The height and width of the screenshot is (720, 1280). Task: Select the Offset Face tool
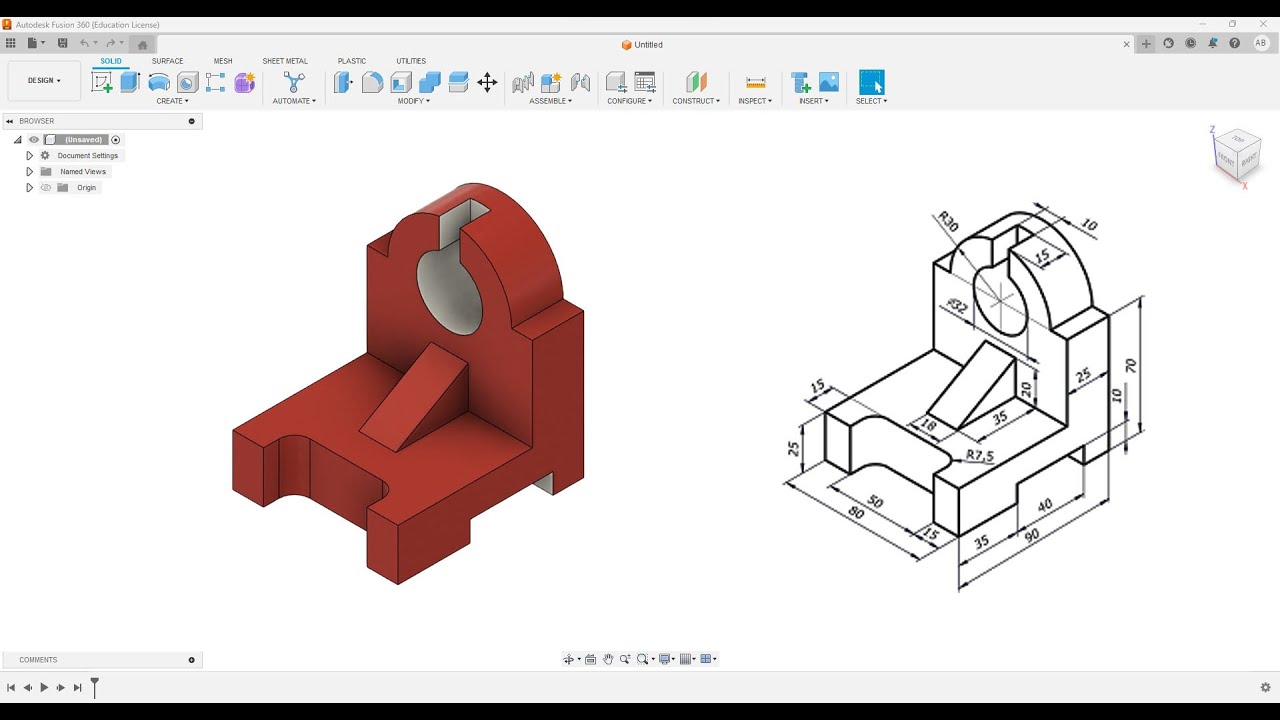(x=459, y=83)
